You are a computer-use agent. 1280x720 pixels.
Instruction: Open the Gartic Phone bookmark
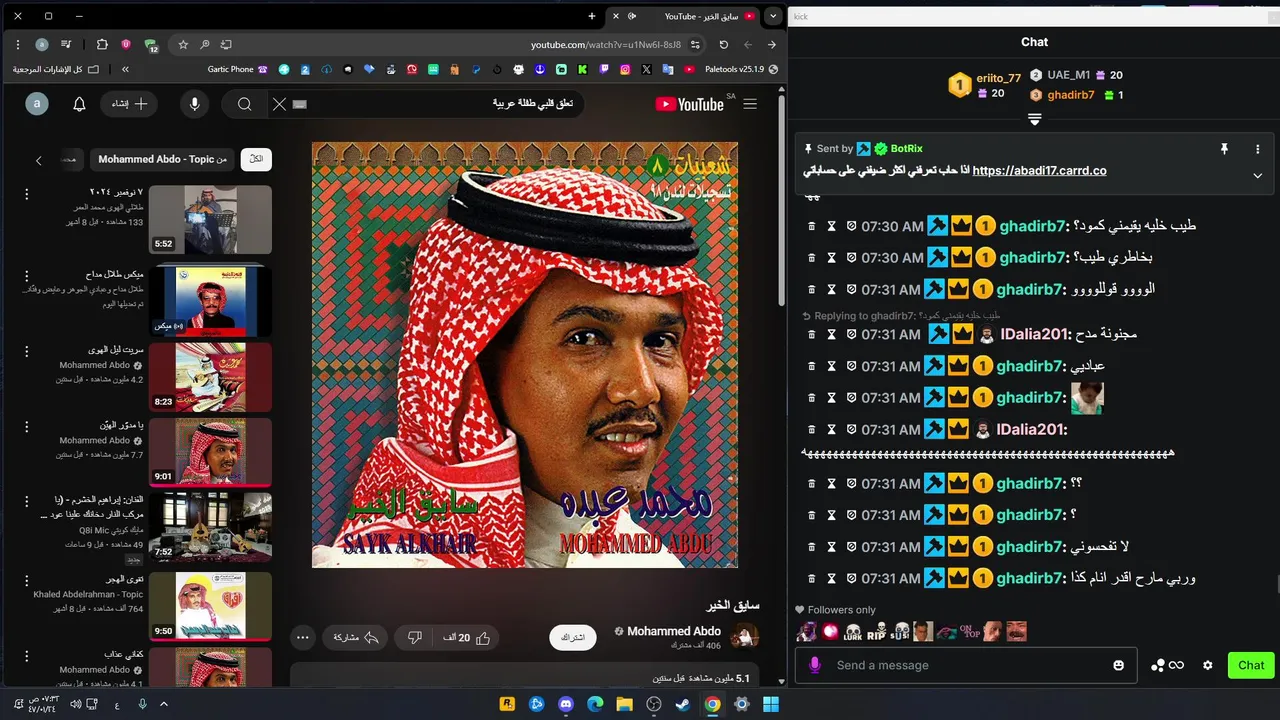coord(237,69)
